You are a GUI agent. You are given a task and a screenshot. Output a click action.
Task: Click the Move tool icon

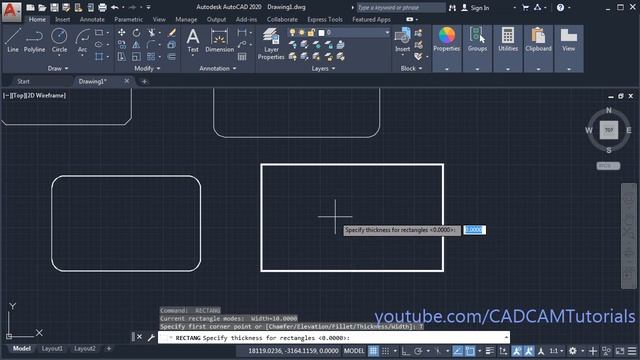point(122,33)
